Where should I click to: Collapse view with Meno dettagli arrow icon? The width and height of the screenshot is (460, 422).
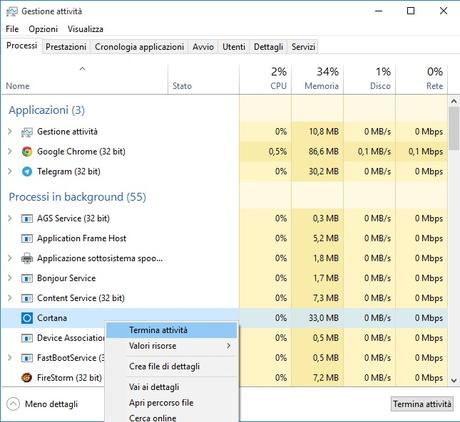[x=13, y=404]
